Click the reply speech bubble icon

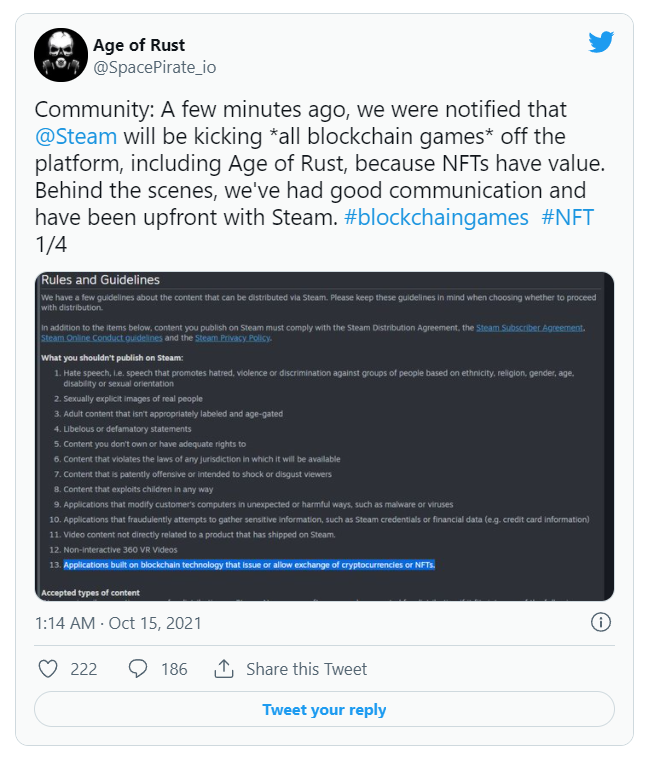coord(138,669)
